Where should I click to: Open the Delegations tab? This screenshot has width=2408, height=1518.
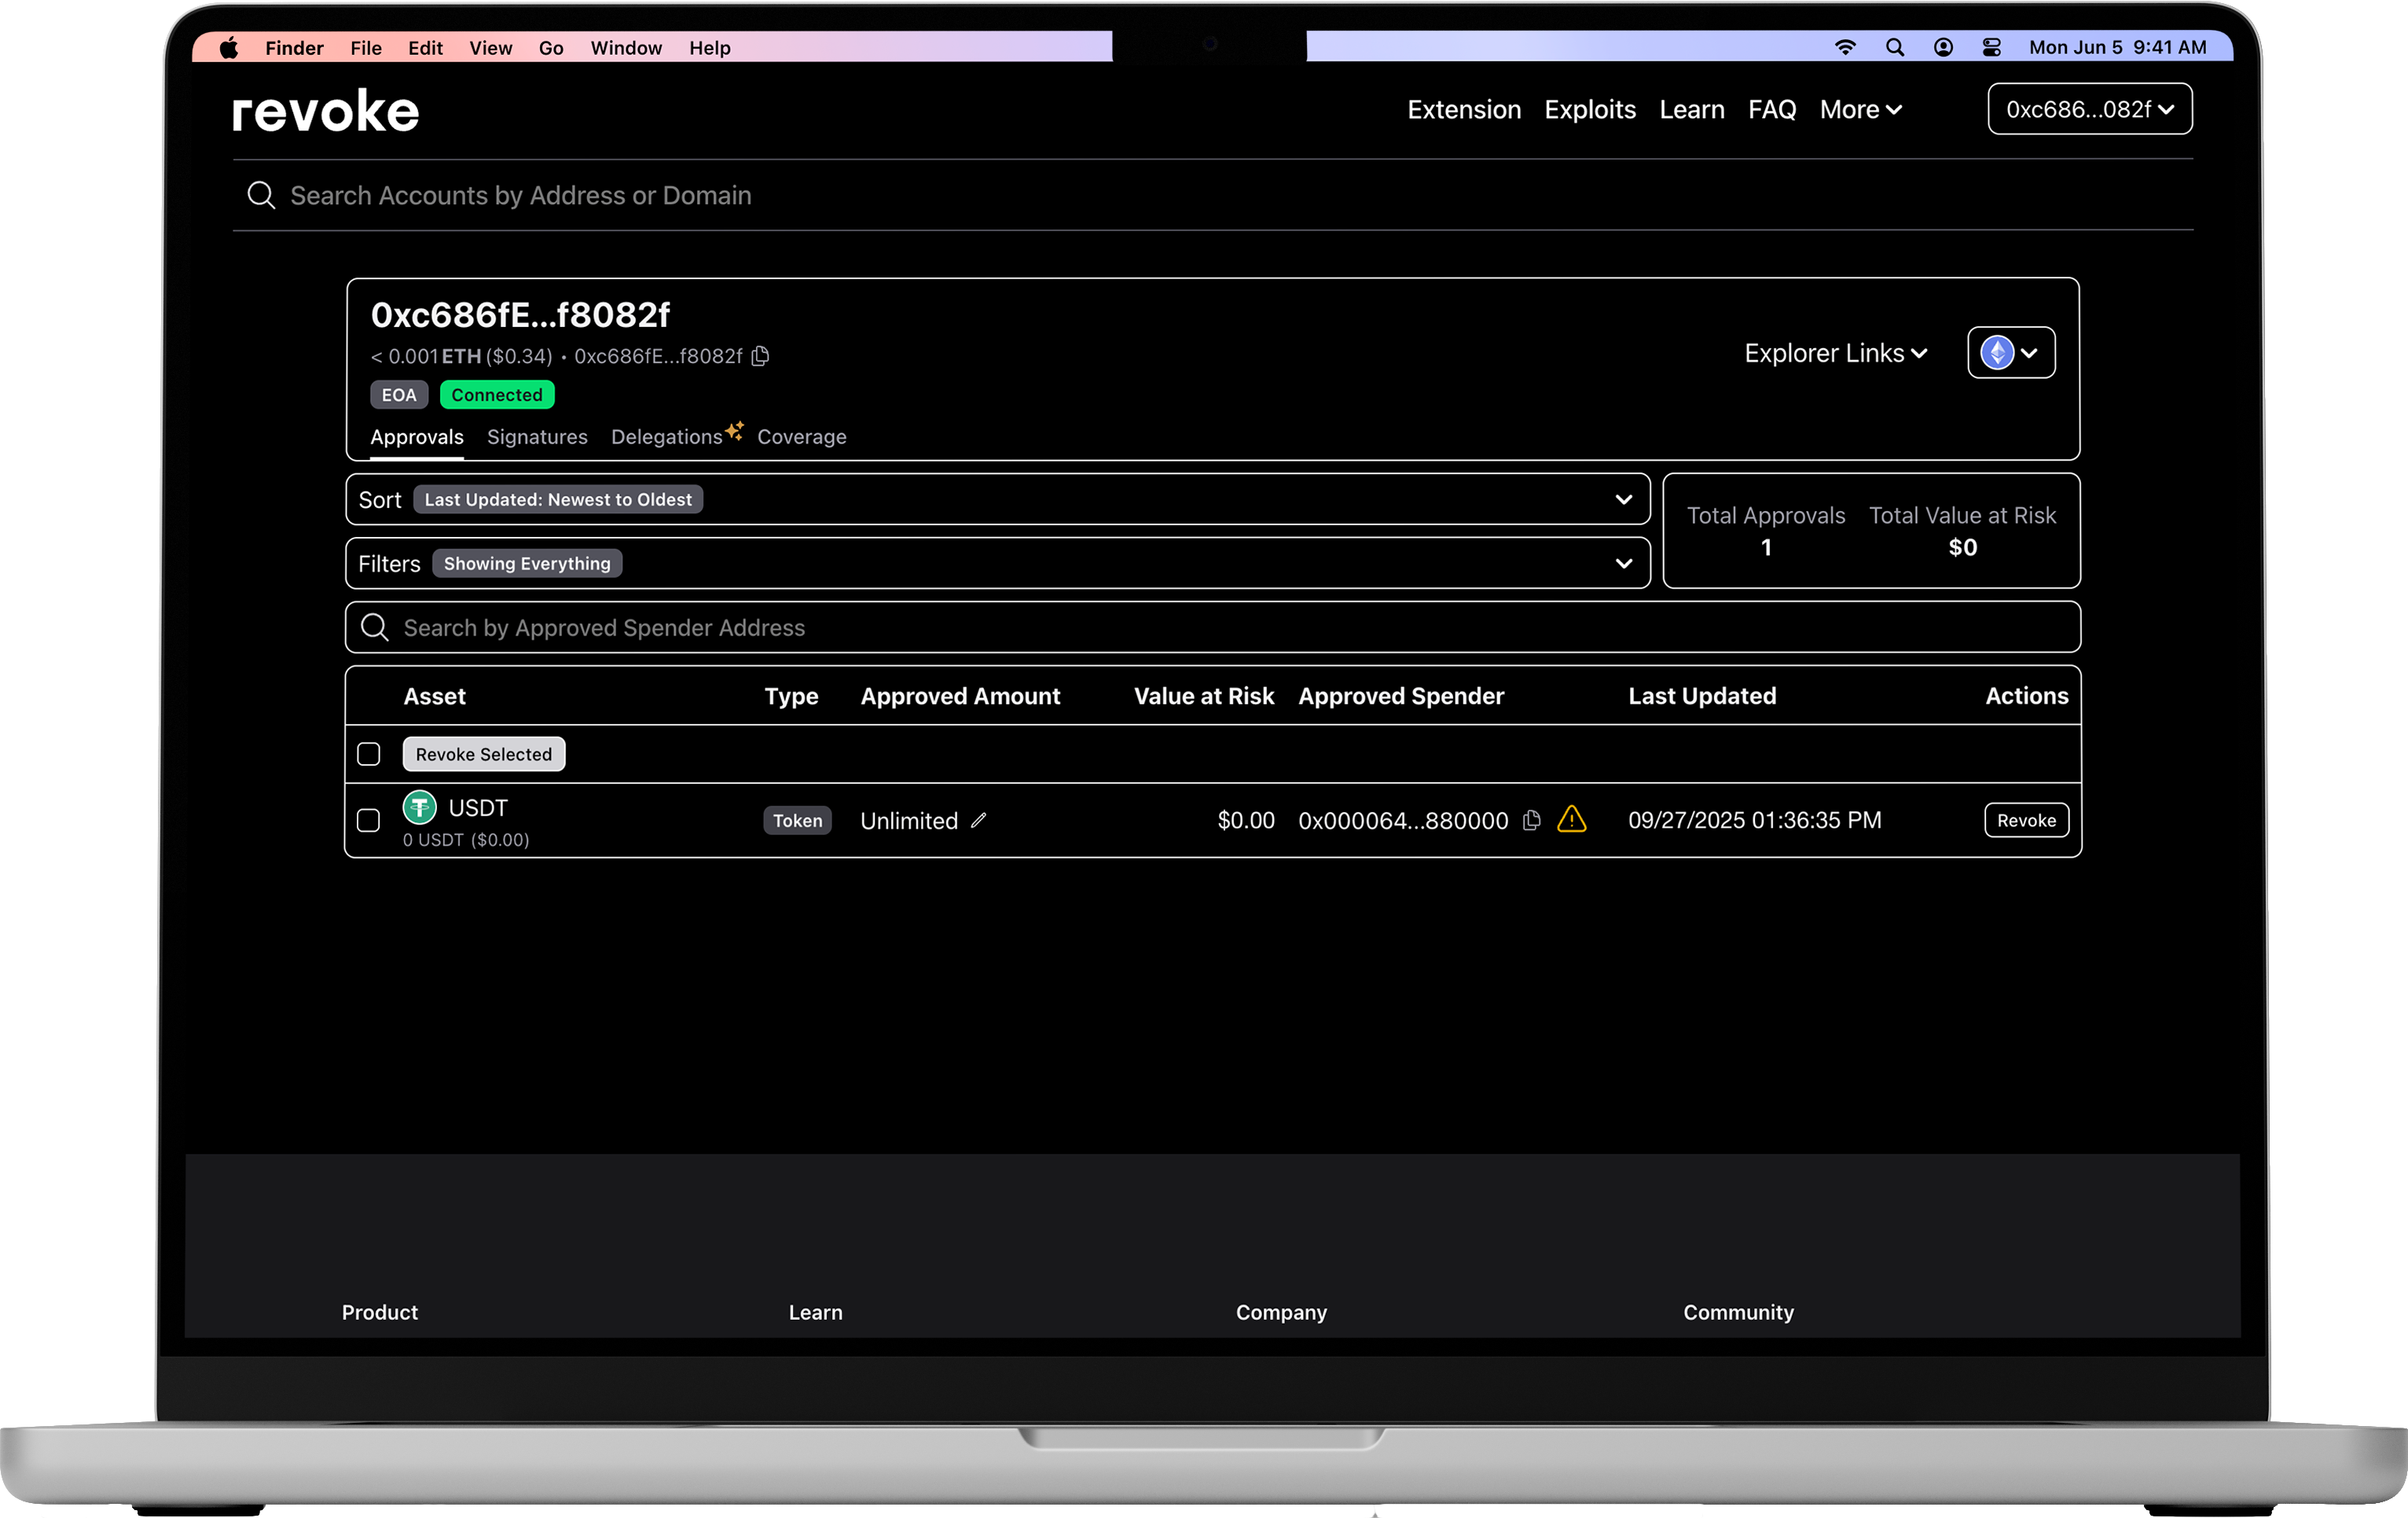(x=666, y=437)
